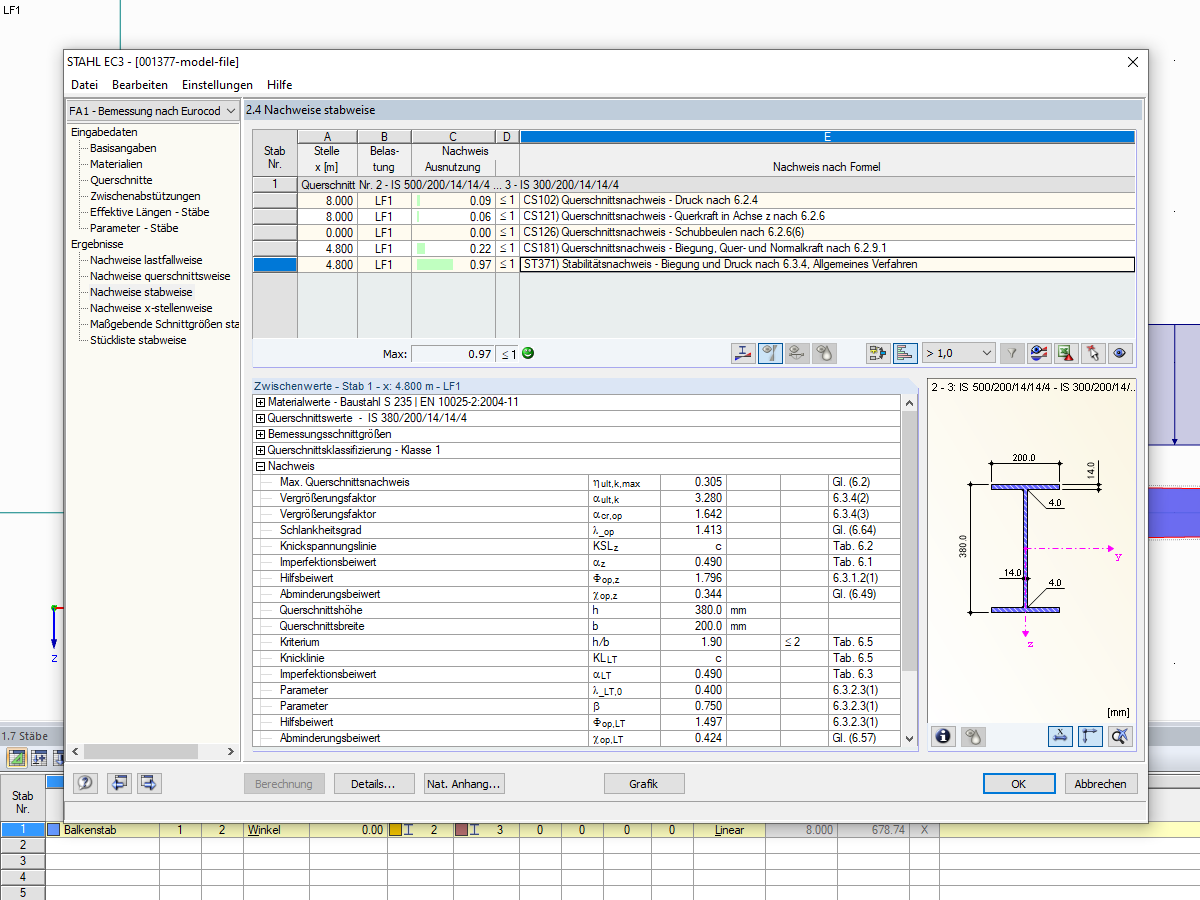
Task: Open the FA1 design case dropdown
Action: (231, 111)
